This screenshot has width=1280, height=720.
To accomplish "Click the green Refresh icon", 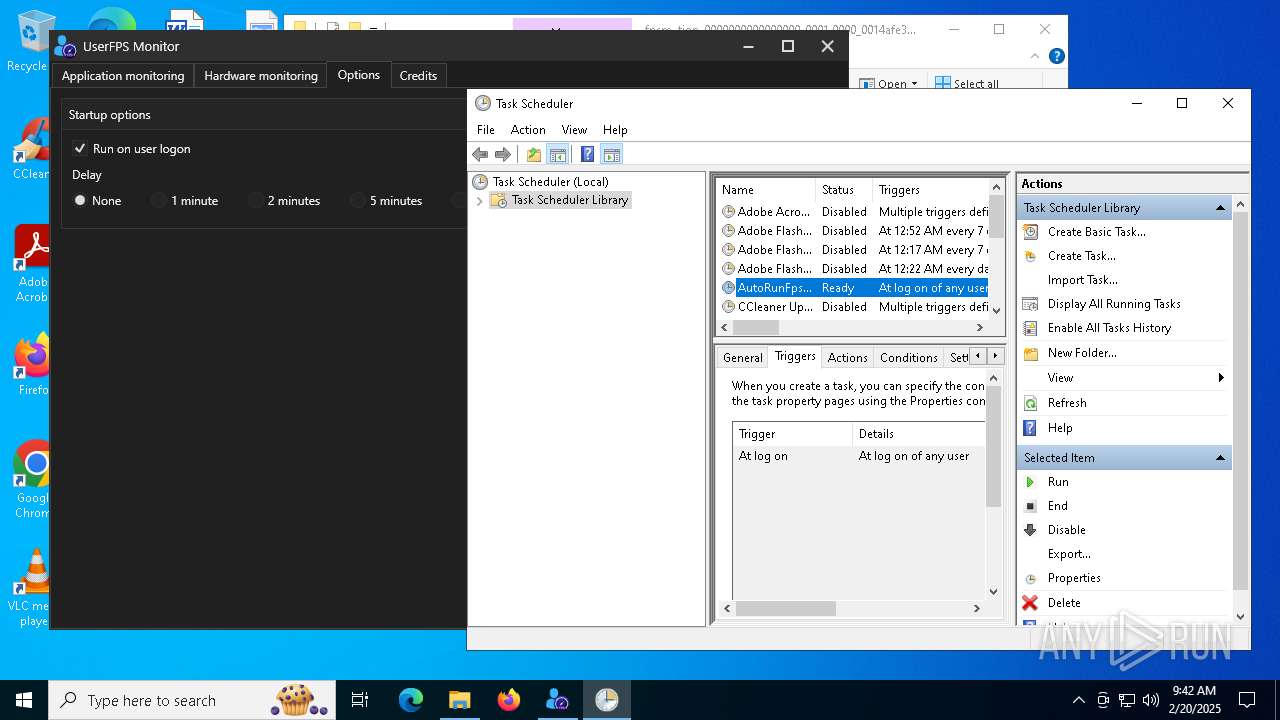I will click(x=1031, y=403).
